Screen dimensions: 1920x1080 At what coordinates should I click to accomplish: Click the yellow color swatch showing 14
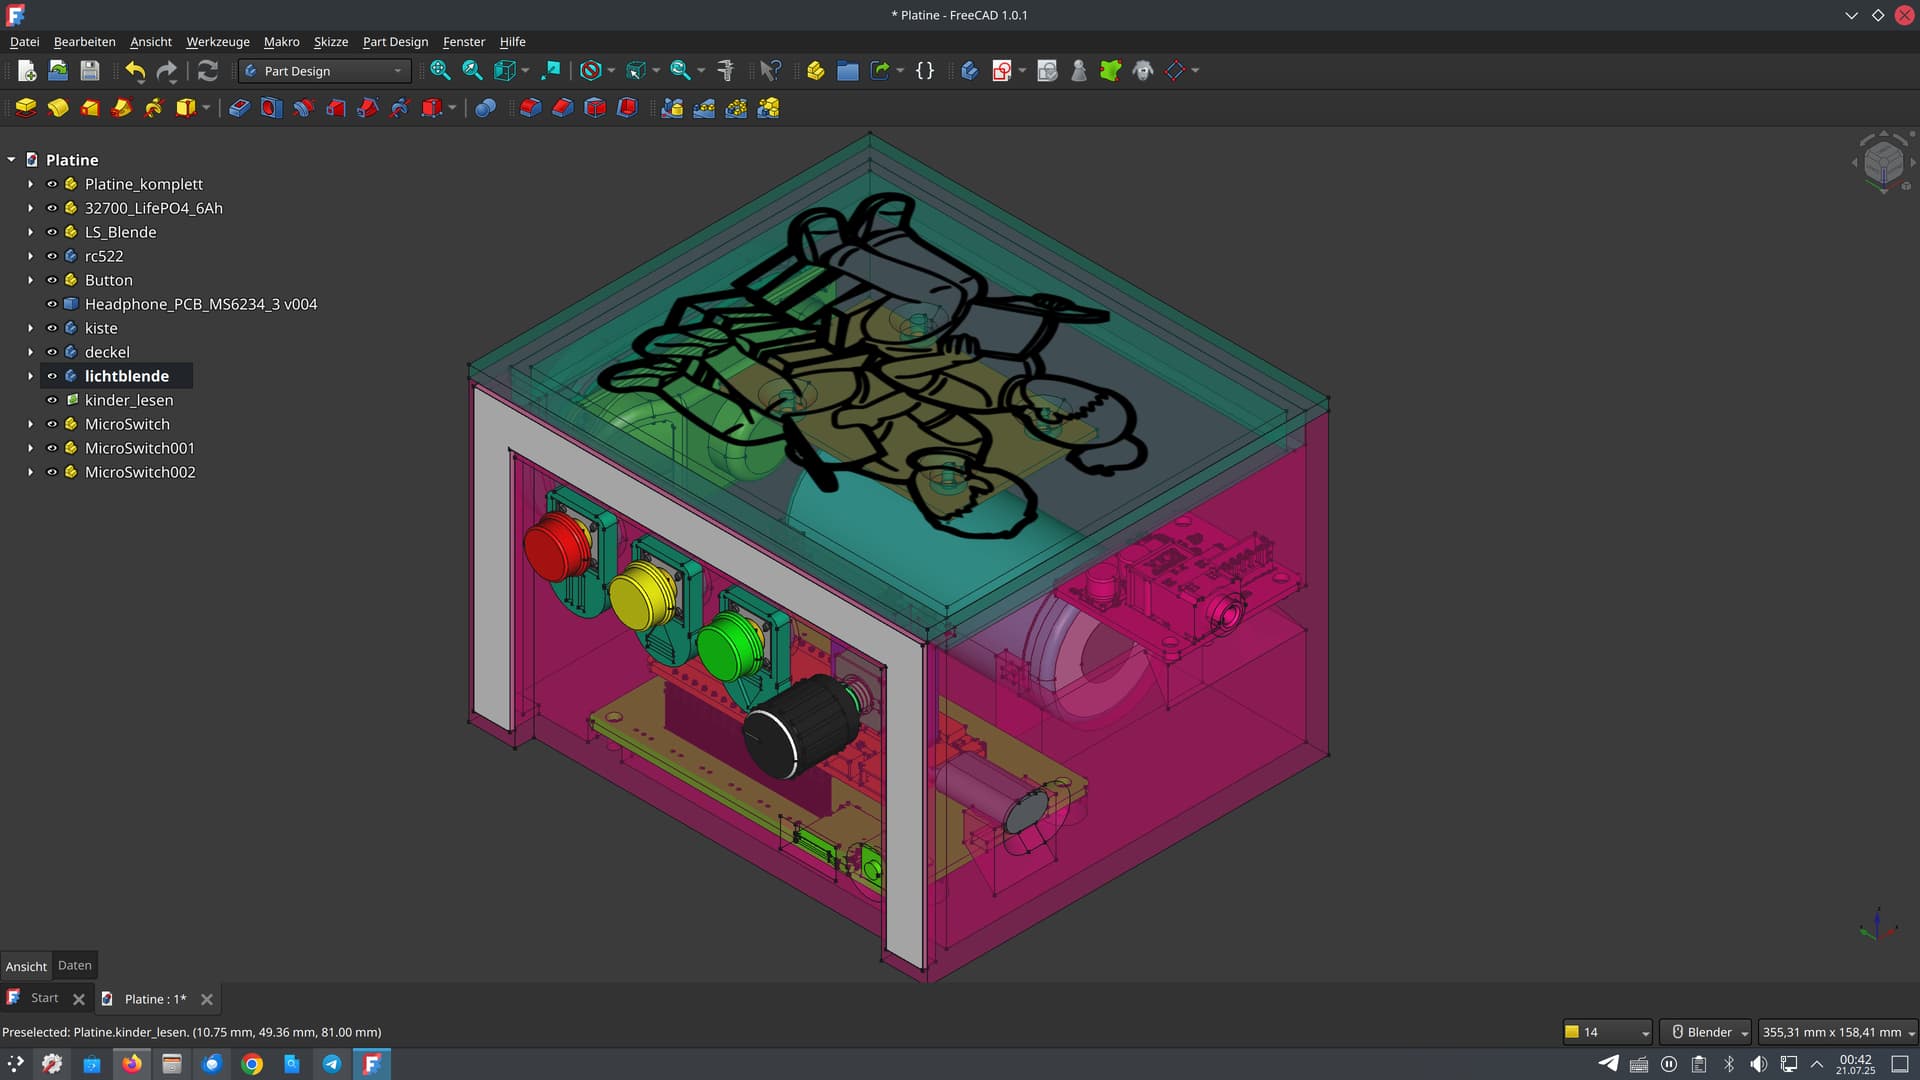click(x=1572, y=1032)
